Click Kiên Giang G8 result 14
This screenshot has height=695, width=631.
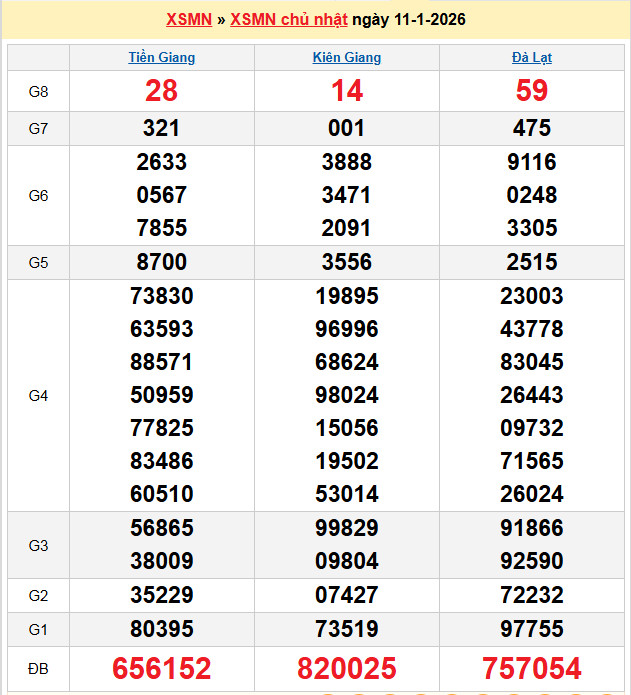tap(347, 91)
